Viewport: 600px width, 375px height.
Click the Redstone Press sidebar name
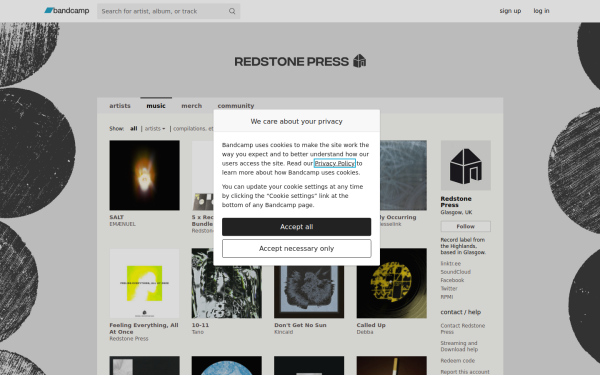[x=456, y=202]
